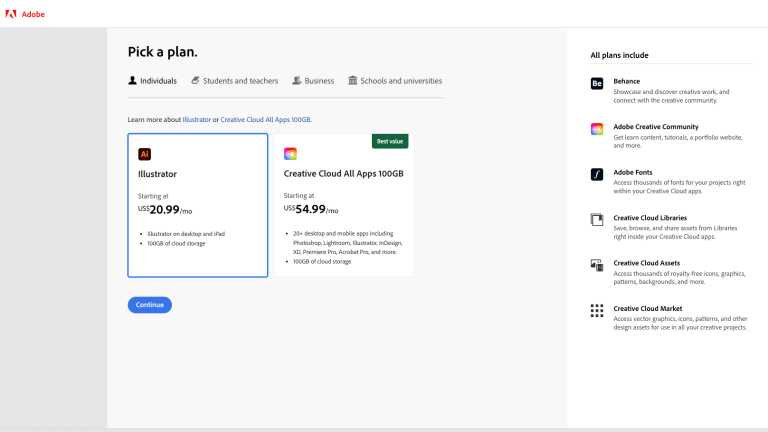
Task: Open Creative Cloud All Apps 100GB link
Action: coord(265,119)
